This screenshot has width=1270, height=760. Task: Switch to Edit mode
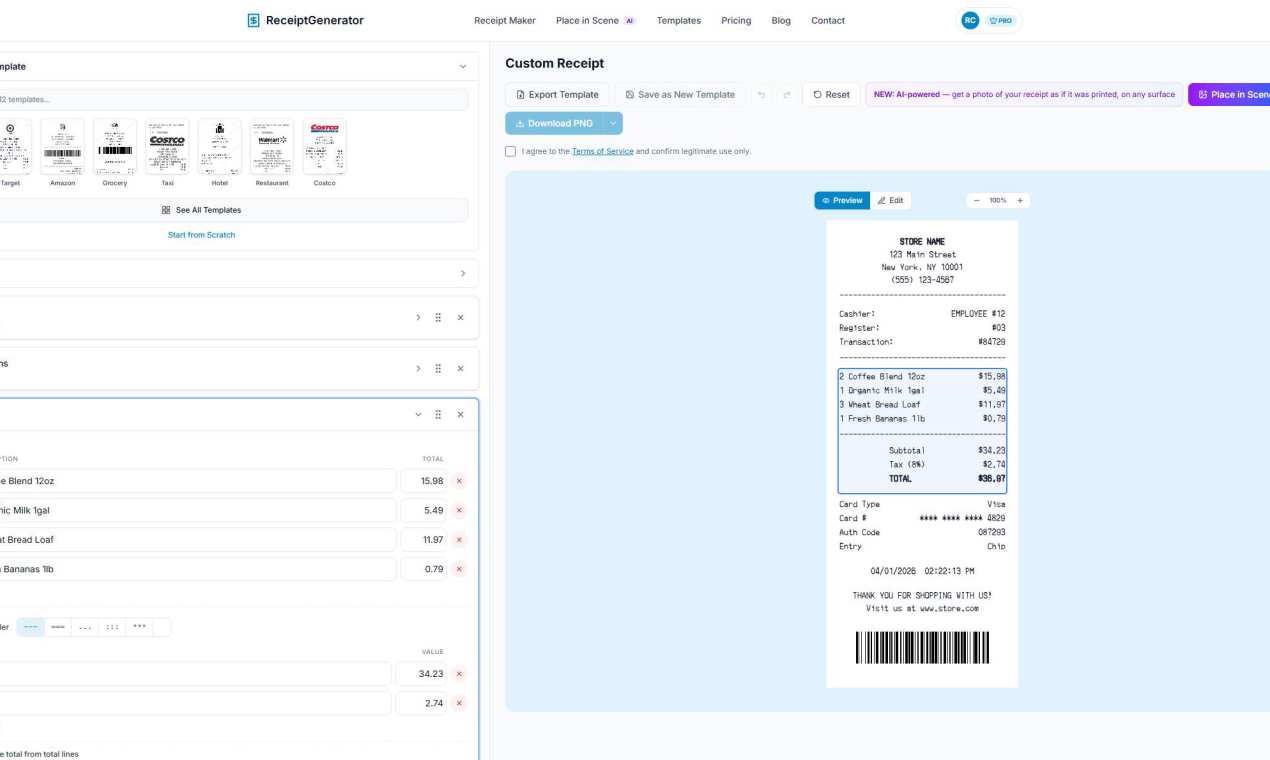(890, 201)
